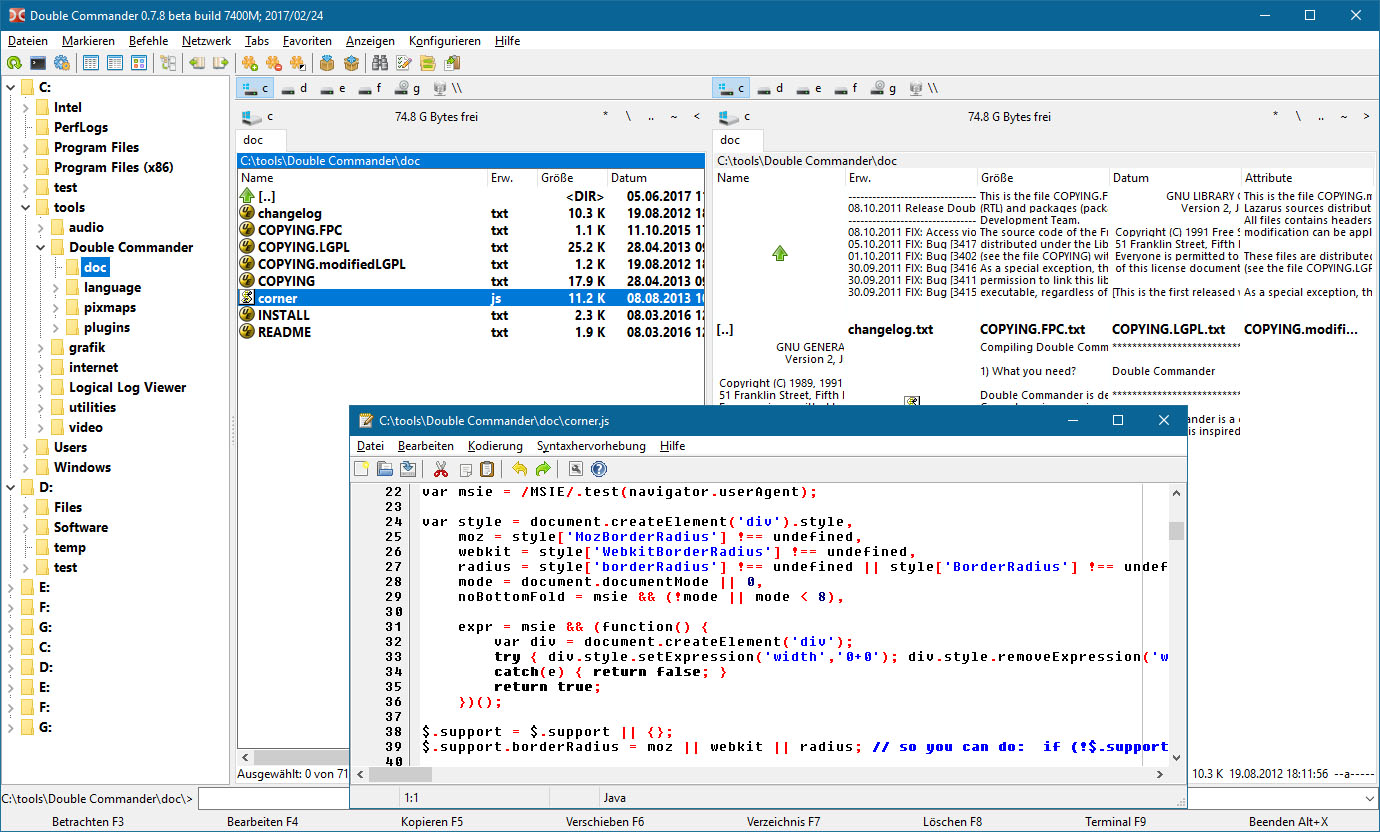Click left panel parent directory '..' button
The width and height of the screenshot is (1380, 832).
coord(651,117)
